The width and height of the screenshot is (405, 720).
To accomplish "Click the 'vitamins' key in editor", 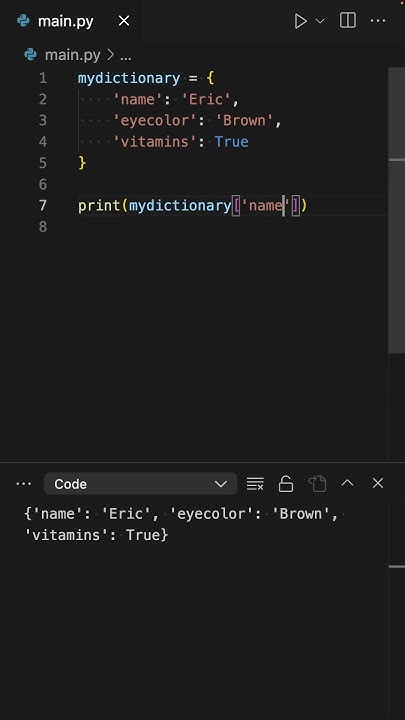I will [x=155, y=142].
